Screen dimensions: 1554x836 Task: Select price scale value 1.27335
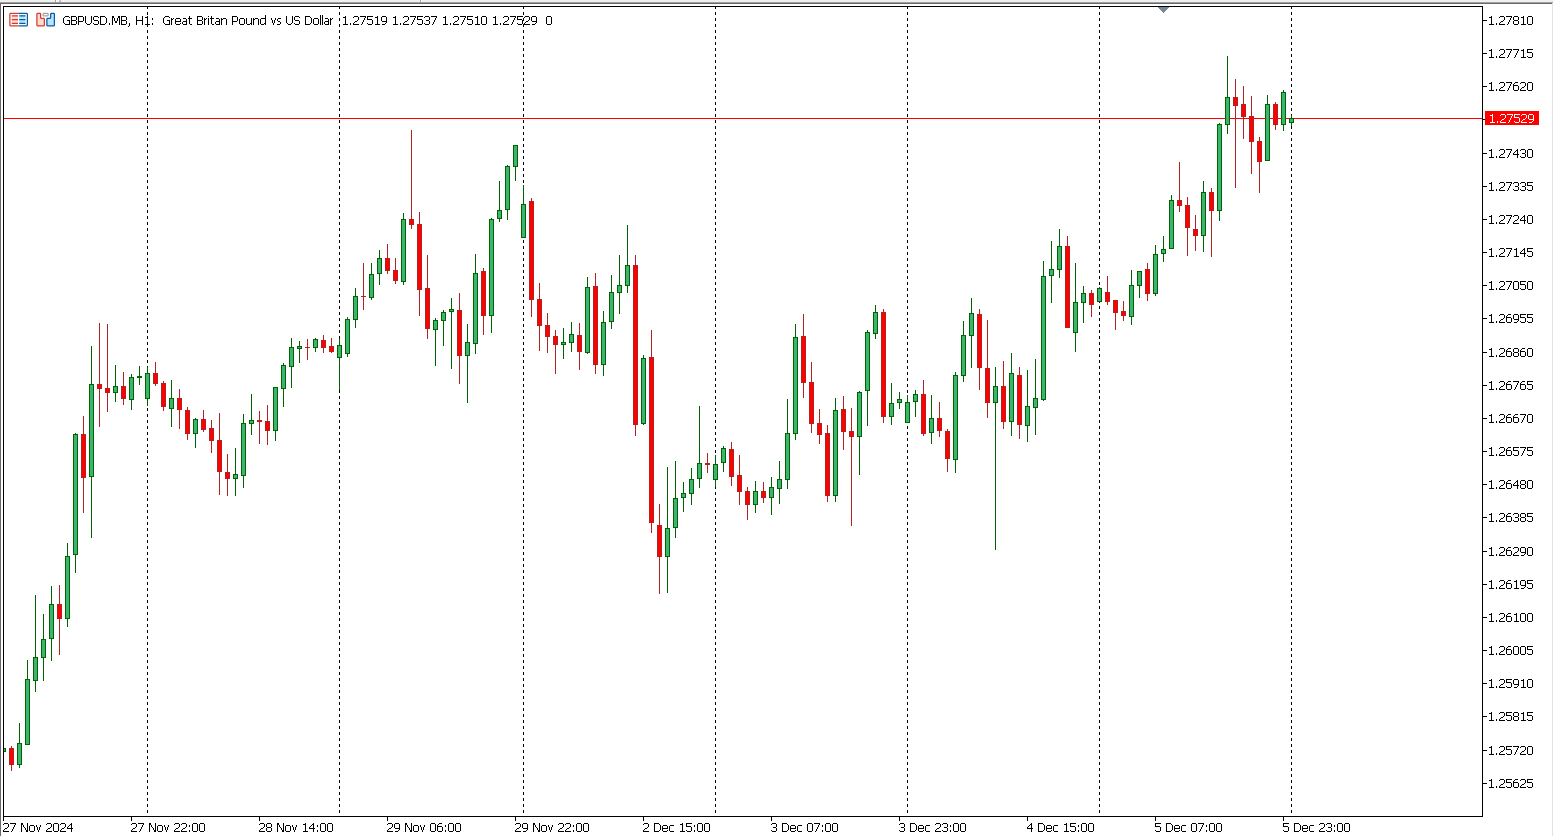pyautogui.click(x=1511, y=187)
